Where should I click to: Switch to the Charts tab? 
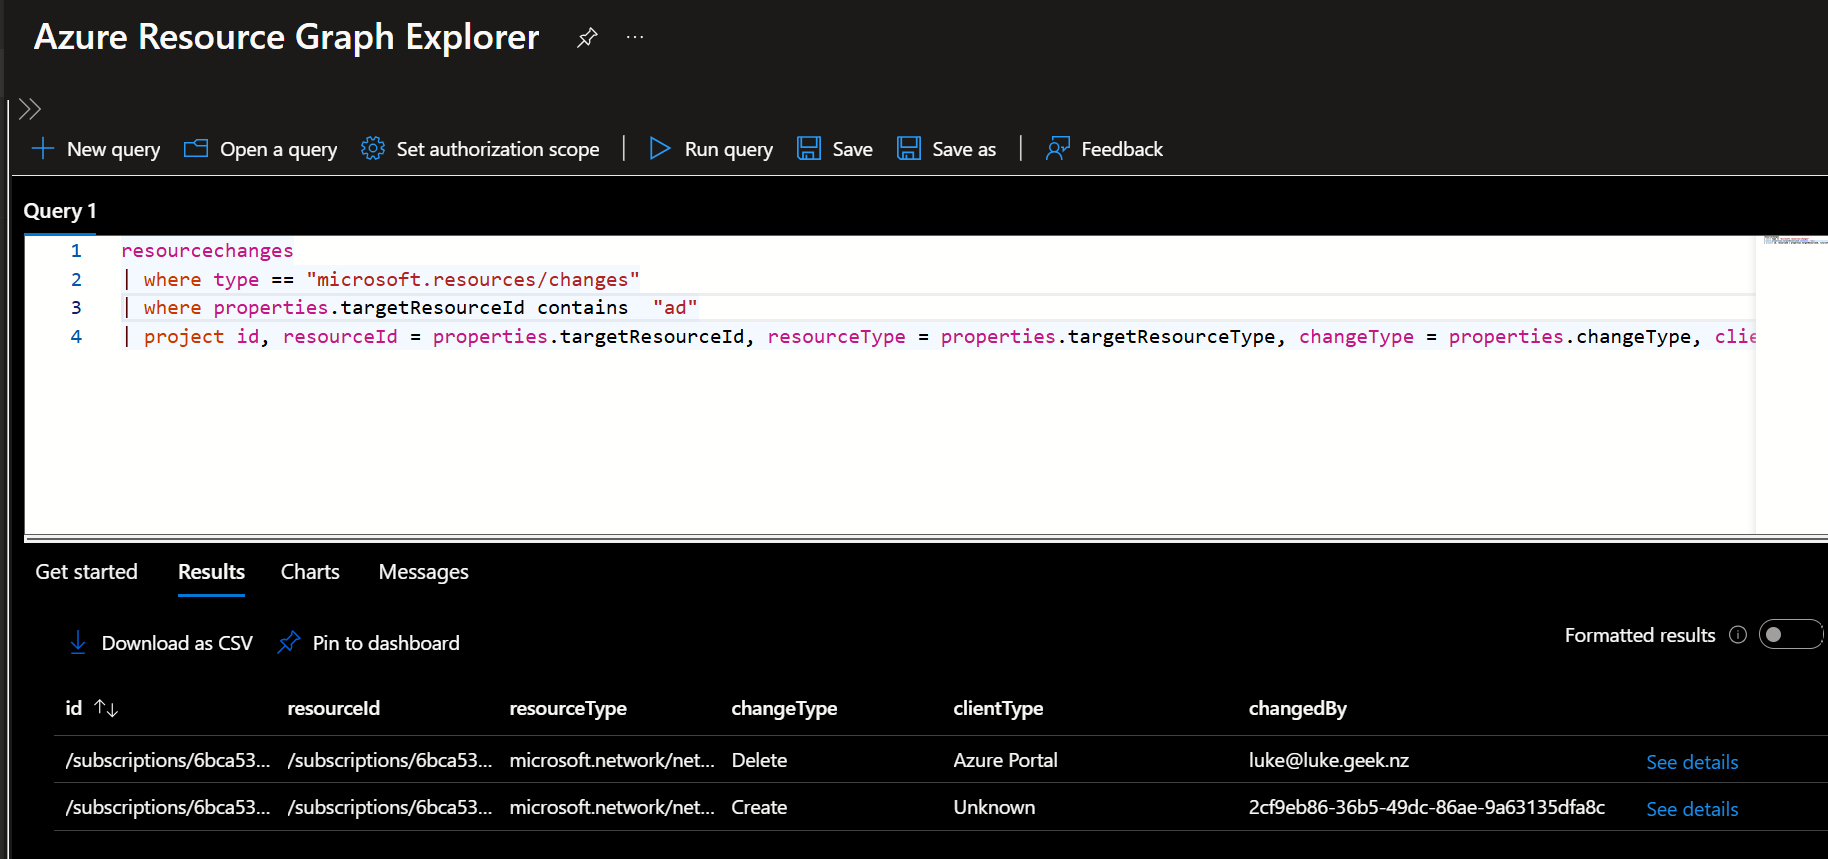(x=310, y=572)
